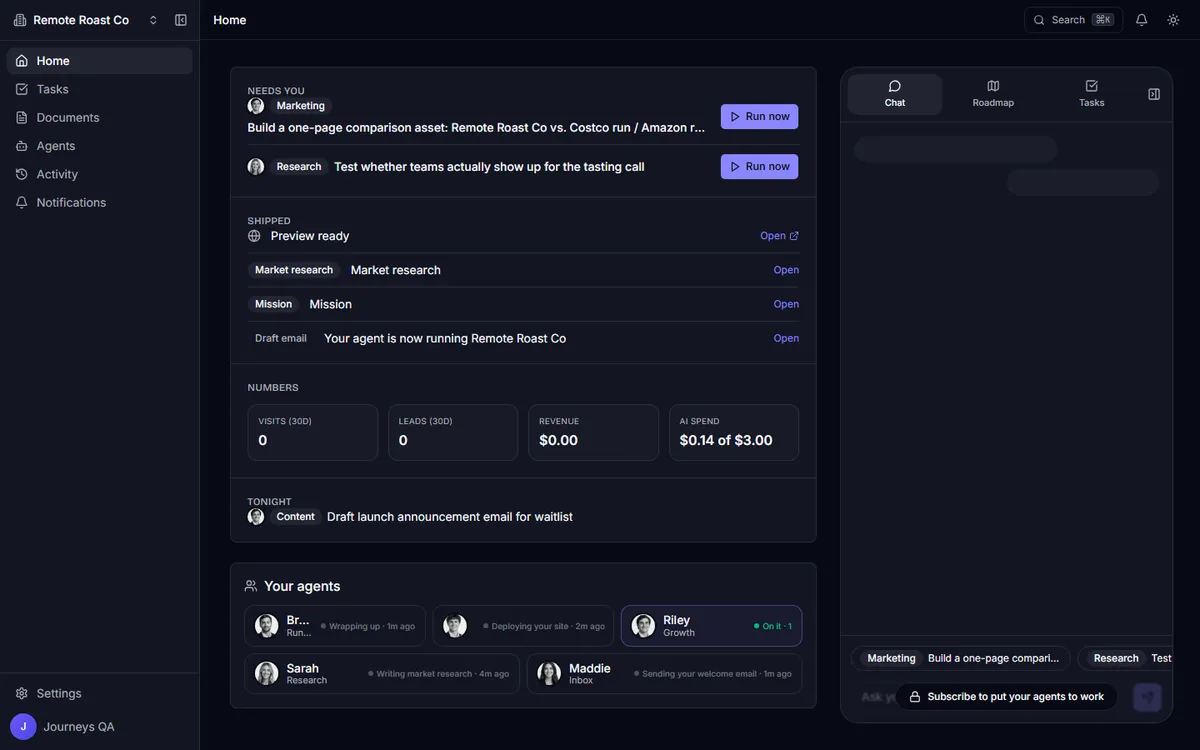Click the lock icon on Subscribe prompt
Viewport: 1200px width, 750px height.
[914, 697]
